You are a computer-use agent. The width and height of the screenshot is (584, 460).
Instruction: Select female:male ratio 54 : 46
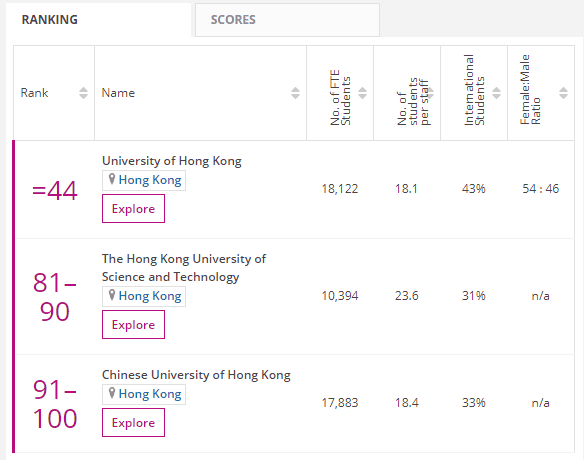[x=540, y=189]
